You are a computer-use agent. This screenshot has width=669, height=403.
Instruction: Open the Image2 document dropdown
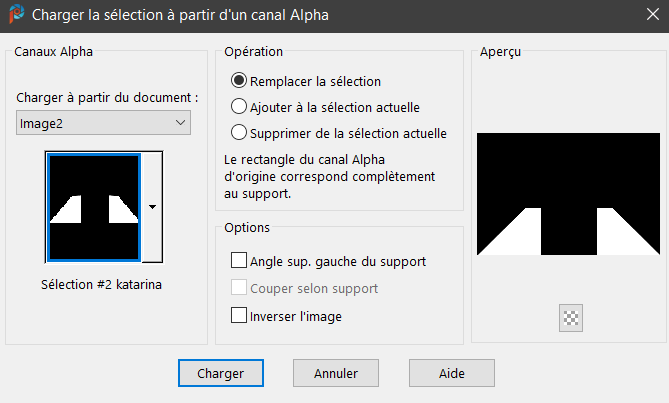104,122
